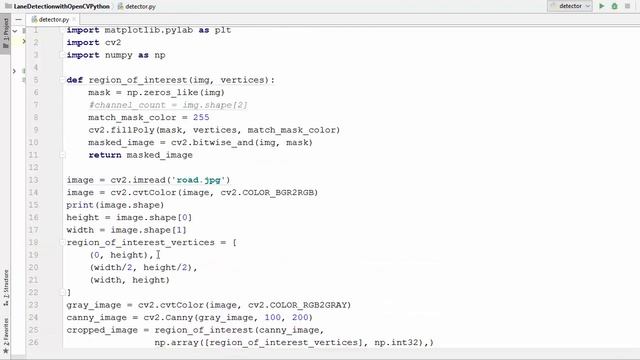Viewport: 640px width, 360px height.
Task: Collapse the top project tree node
Action: point(15,31)
